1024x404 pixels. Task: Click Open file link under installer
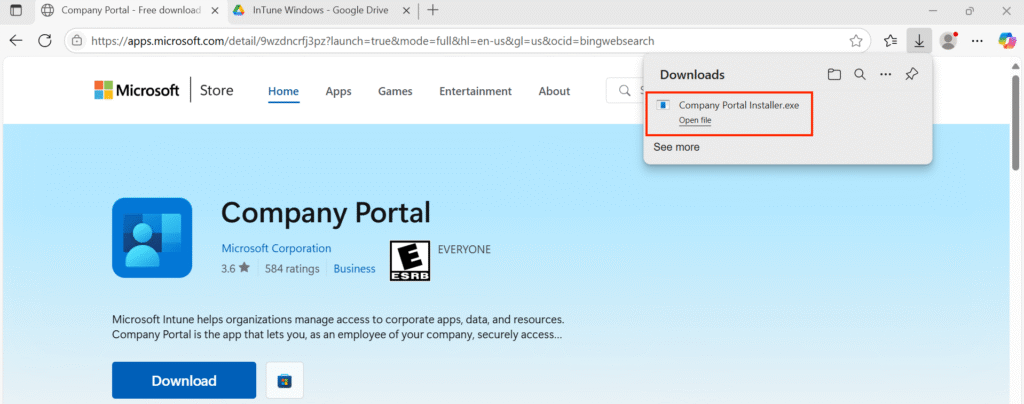[x=695, y=120]
